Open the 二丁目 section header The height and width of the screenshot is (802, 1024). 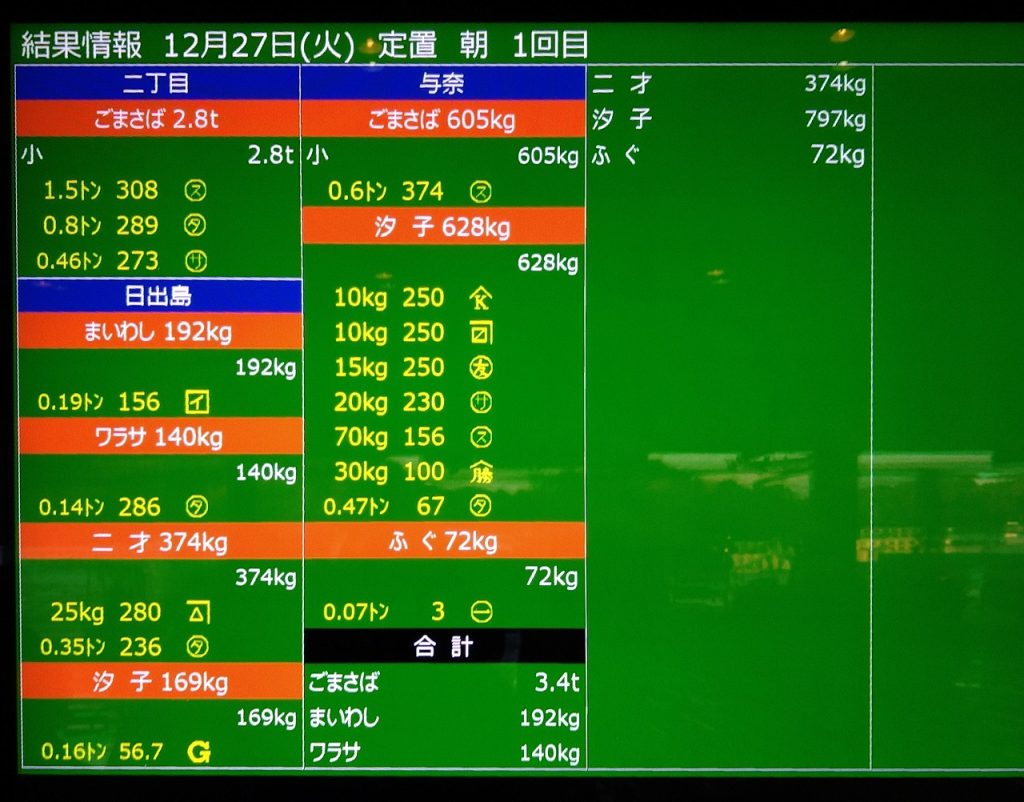[x=157, y=83]
